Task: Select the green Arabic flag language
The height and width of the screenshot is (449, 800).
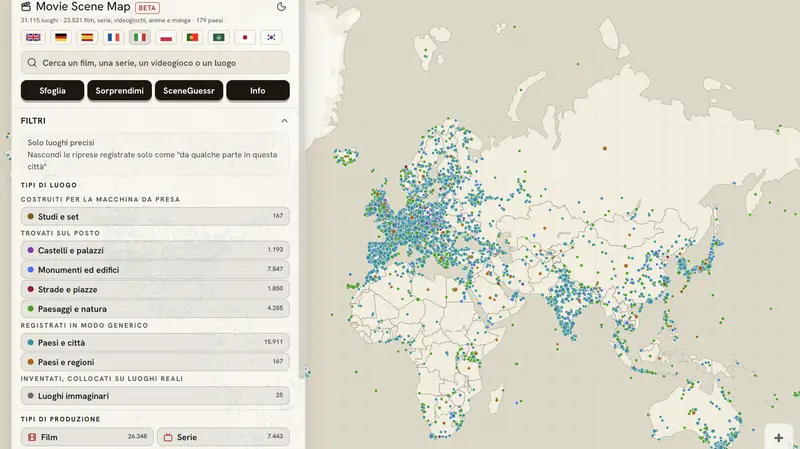Action: point(219,37)
